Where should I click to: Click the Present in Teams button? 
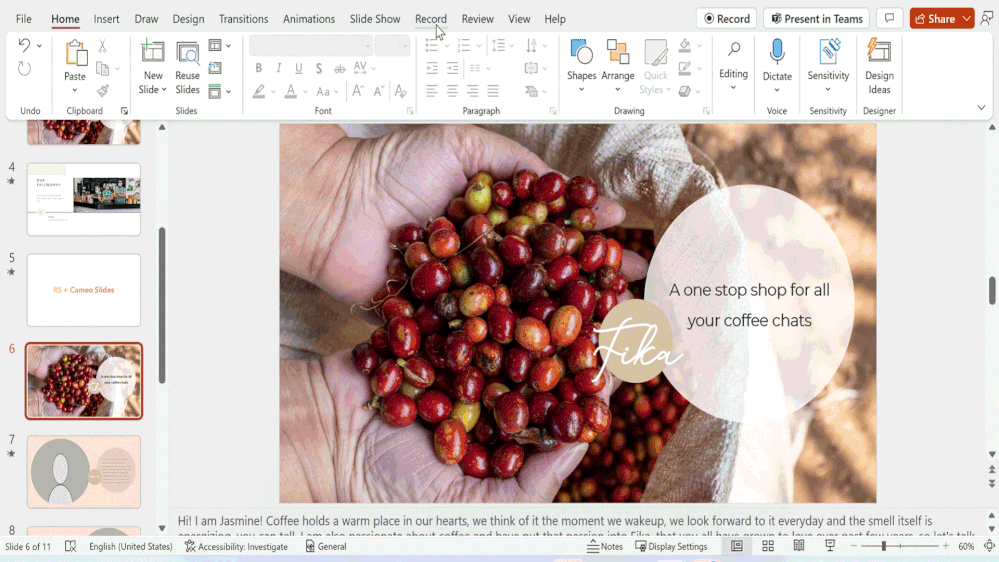coord(816,19)
